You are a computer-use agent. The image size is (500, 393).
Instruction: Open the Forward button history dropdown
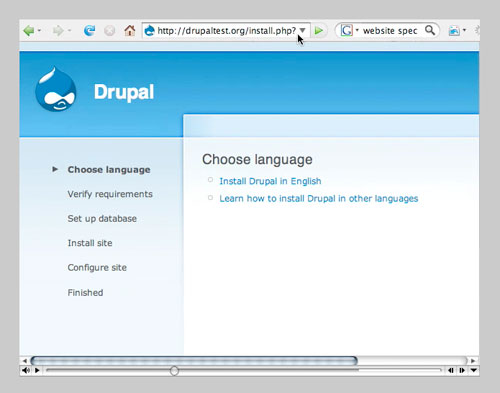69,31
